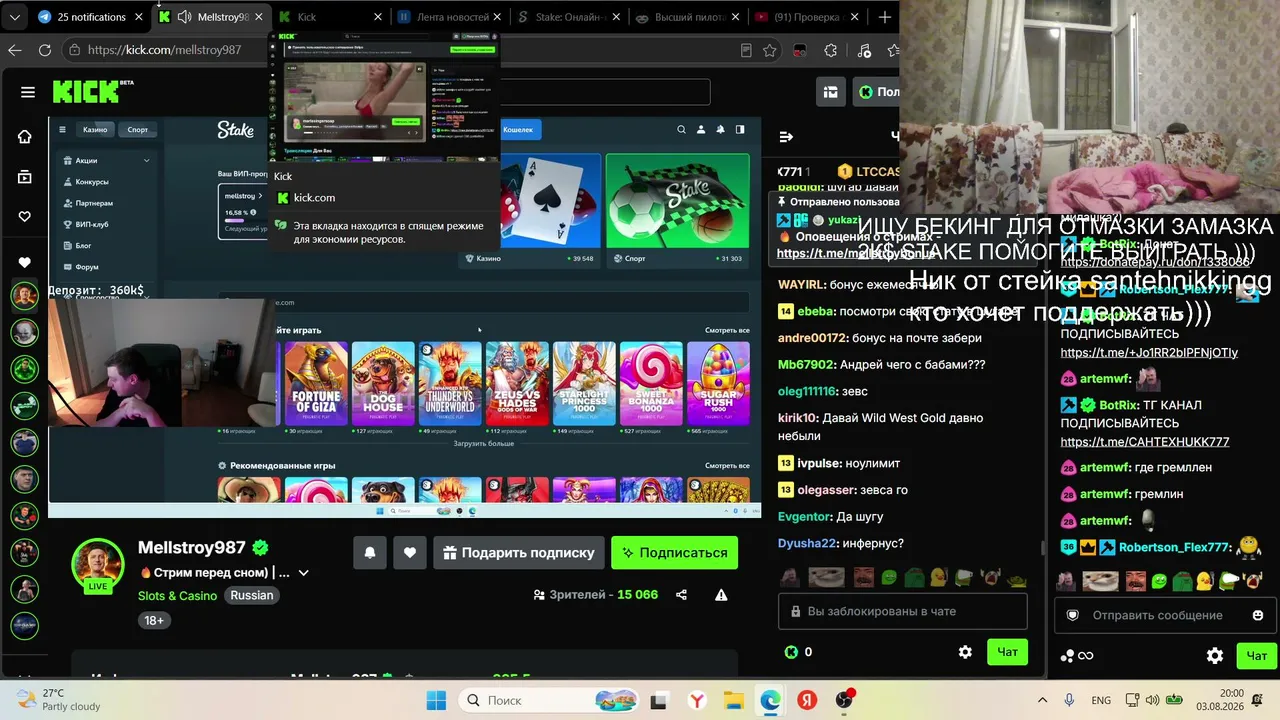Click the heart follow button beside the bell

(x=410, y=553)
